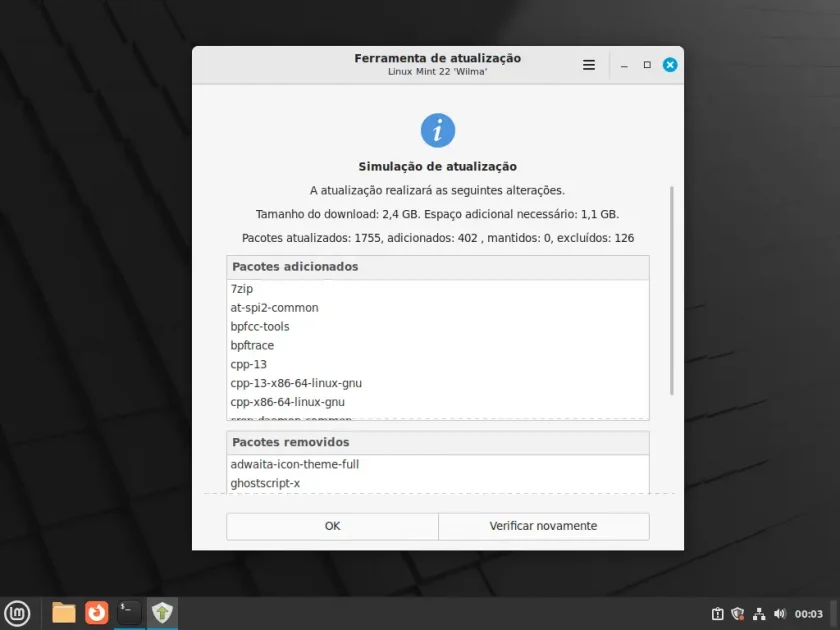This screenshot has width=840, height=630.
Task: Select the upgrade tool shield taskbar icon
Action: (162, 613)
